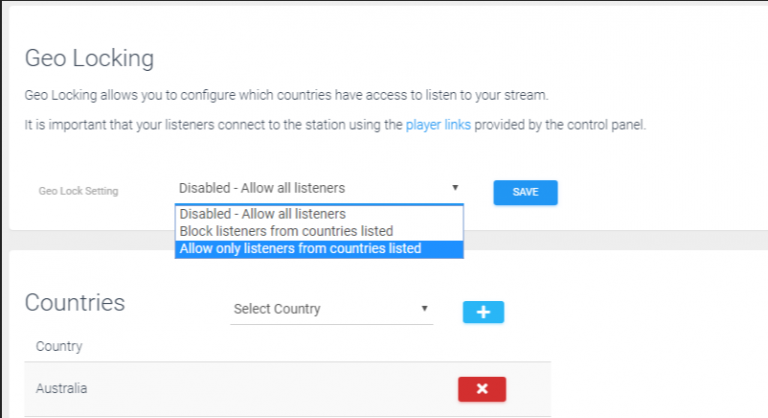Click the Country column header
The width and height of the screenshot is (768, 418).
point(59,346)
